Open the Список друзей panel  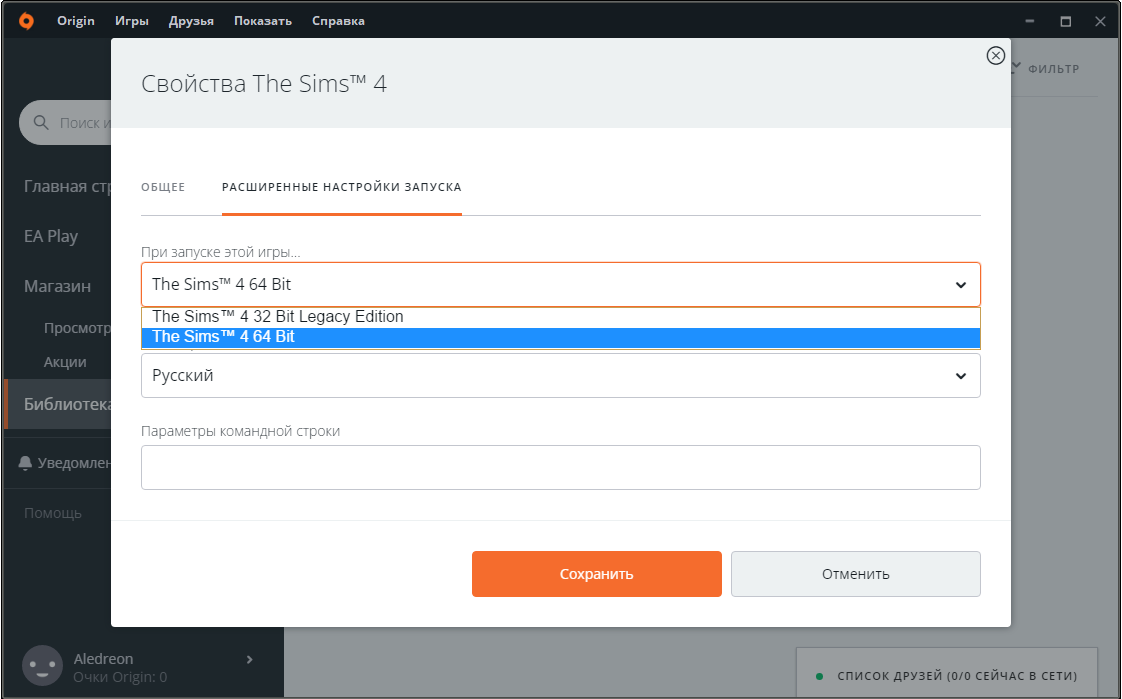tap(947, 673)
